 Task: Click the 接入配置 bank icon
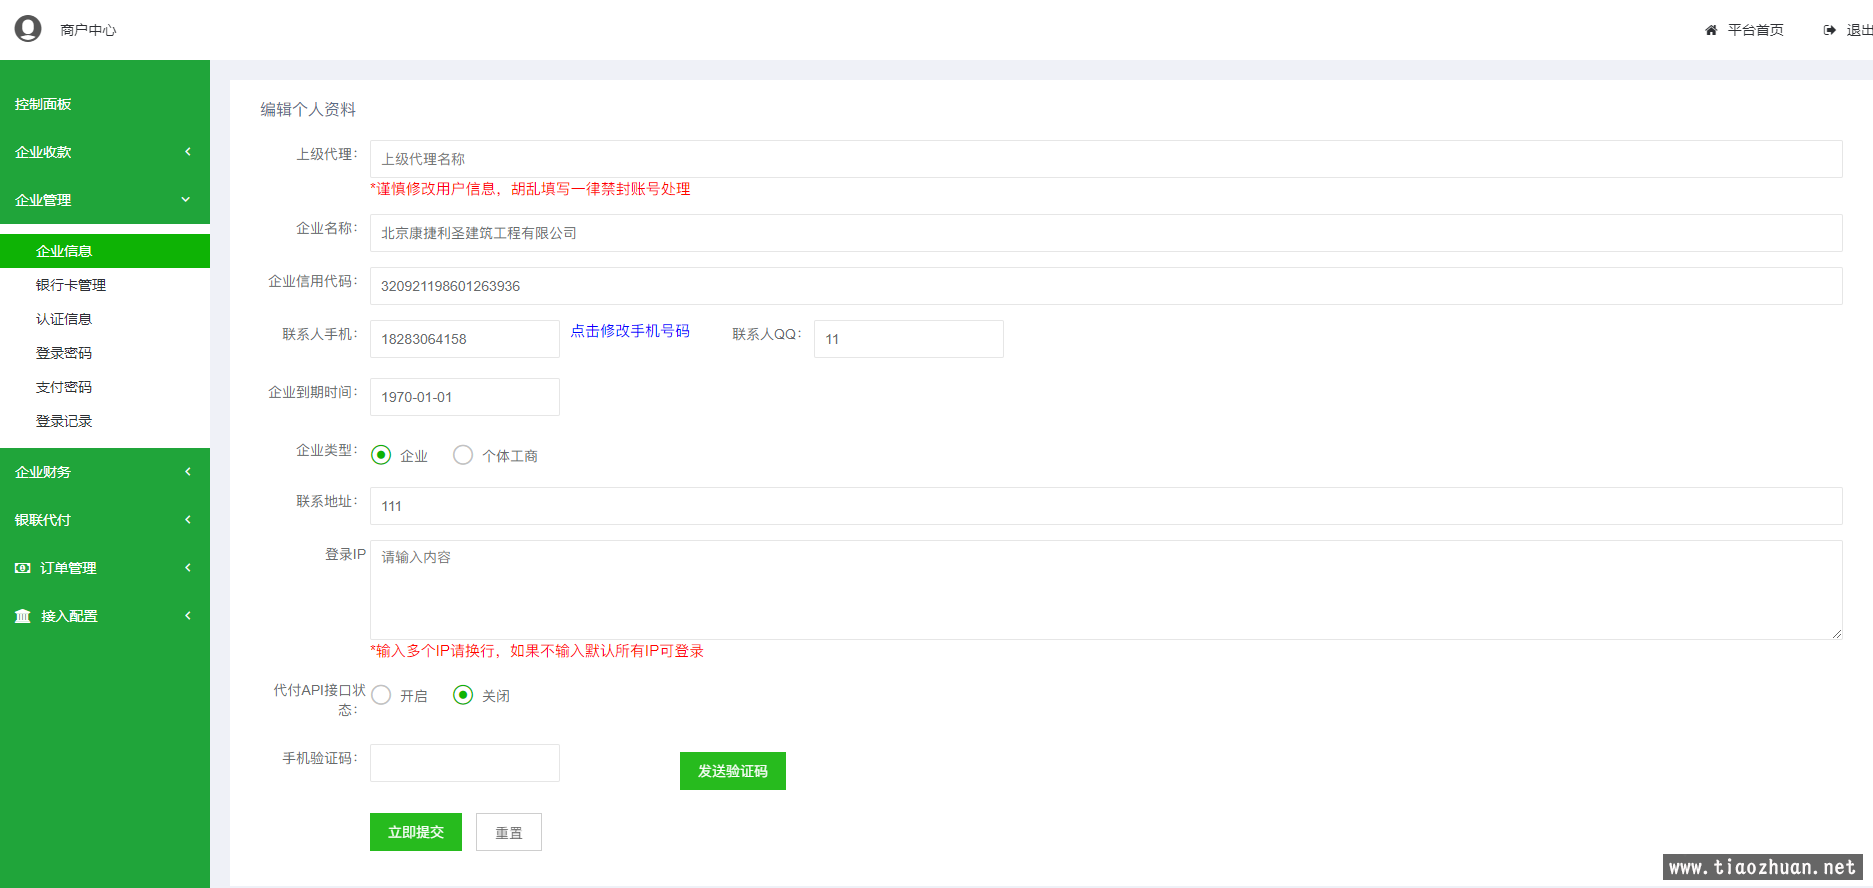23,616
